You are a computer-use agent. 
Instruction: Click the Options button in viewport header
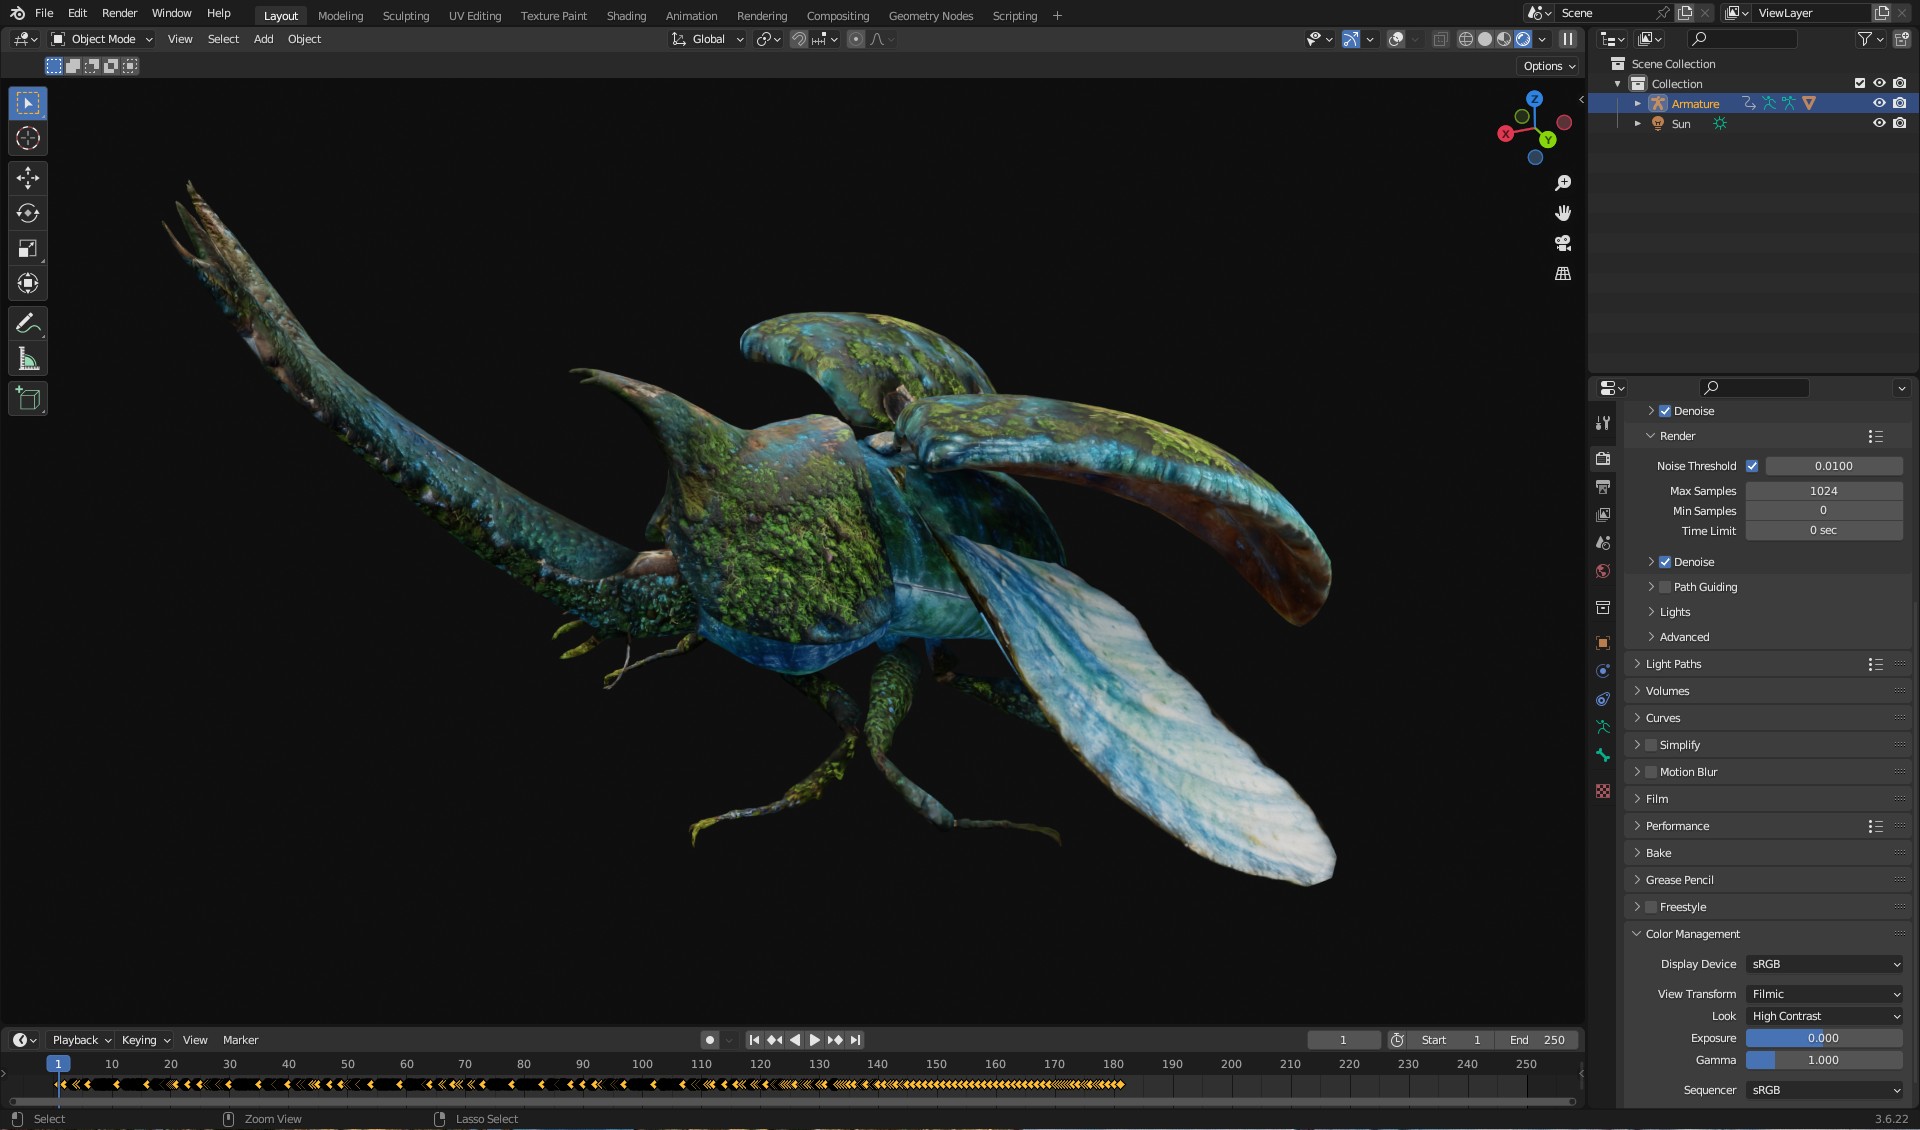(x=1549, y=66)
